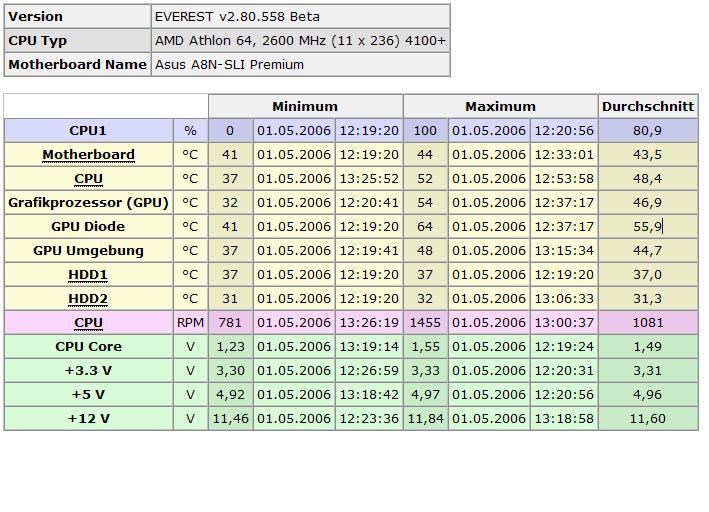
Task: Click the CPU fan minimum value 781
Action: [230, 322]
